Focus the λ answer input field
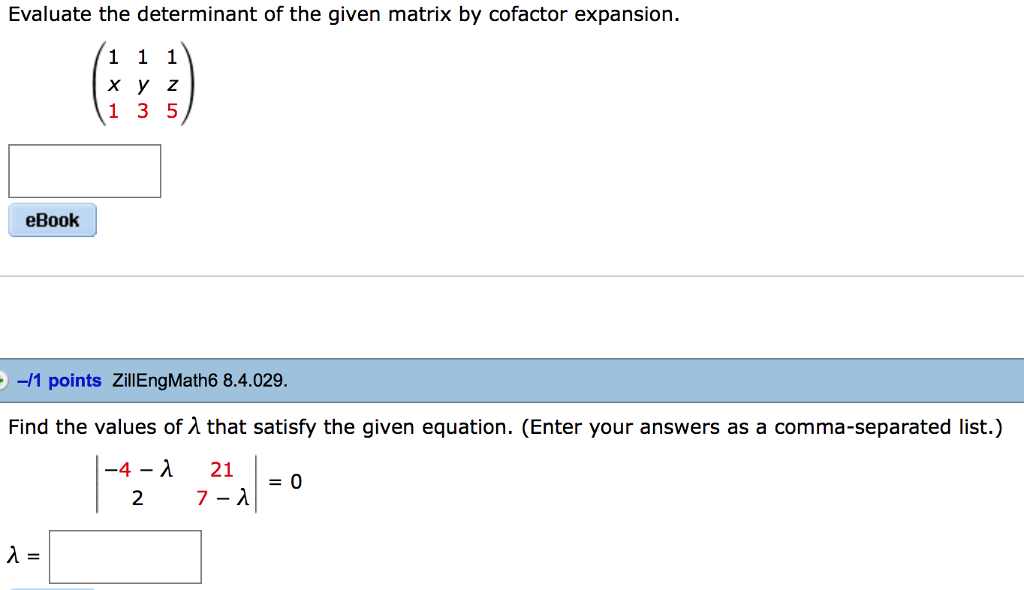1024x590 pixels. tap(125, 557)
